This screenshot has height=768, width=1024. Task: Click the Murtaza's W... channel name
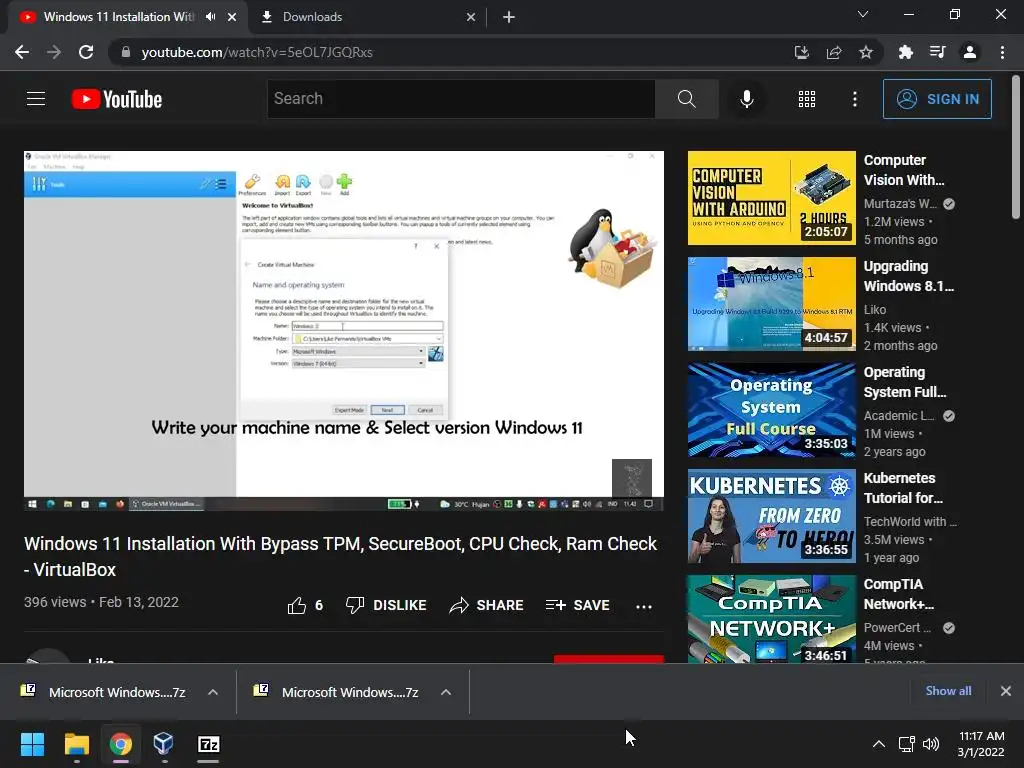[x=900, y=204]
